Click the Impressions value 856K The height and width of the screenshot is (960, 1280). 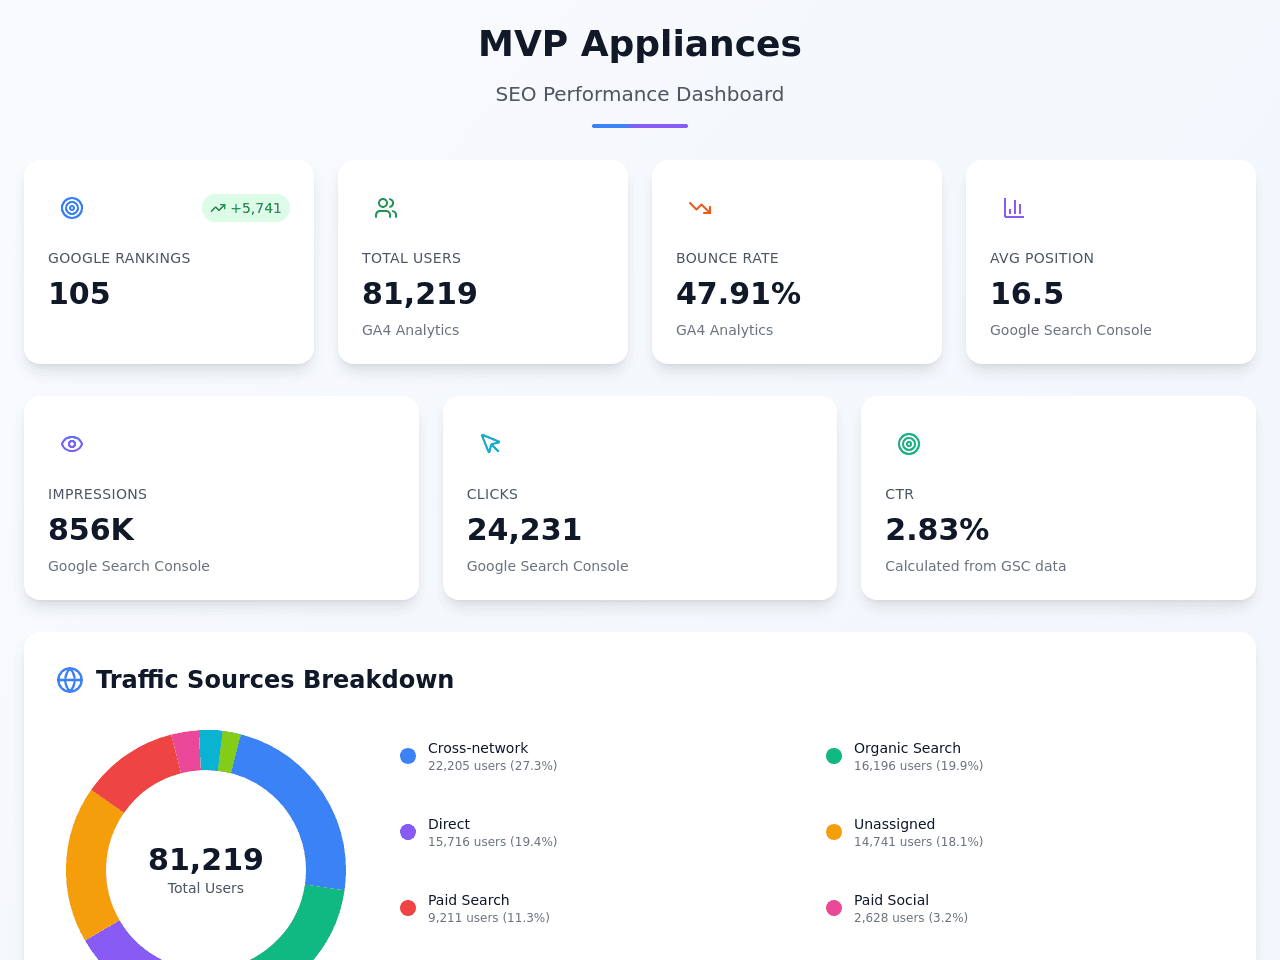pos(91,529)
